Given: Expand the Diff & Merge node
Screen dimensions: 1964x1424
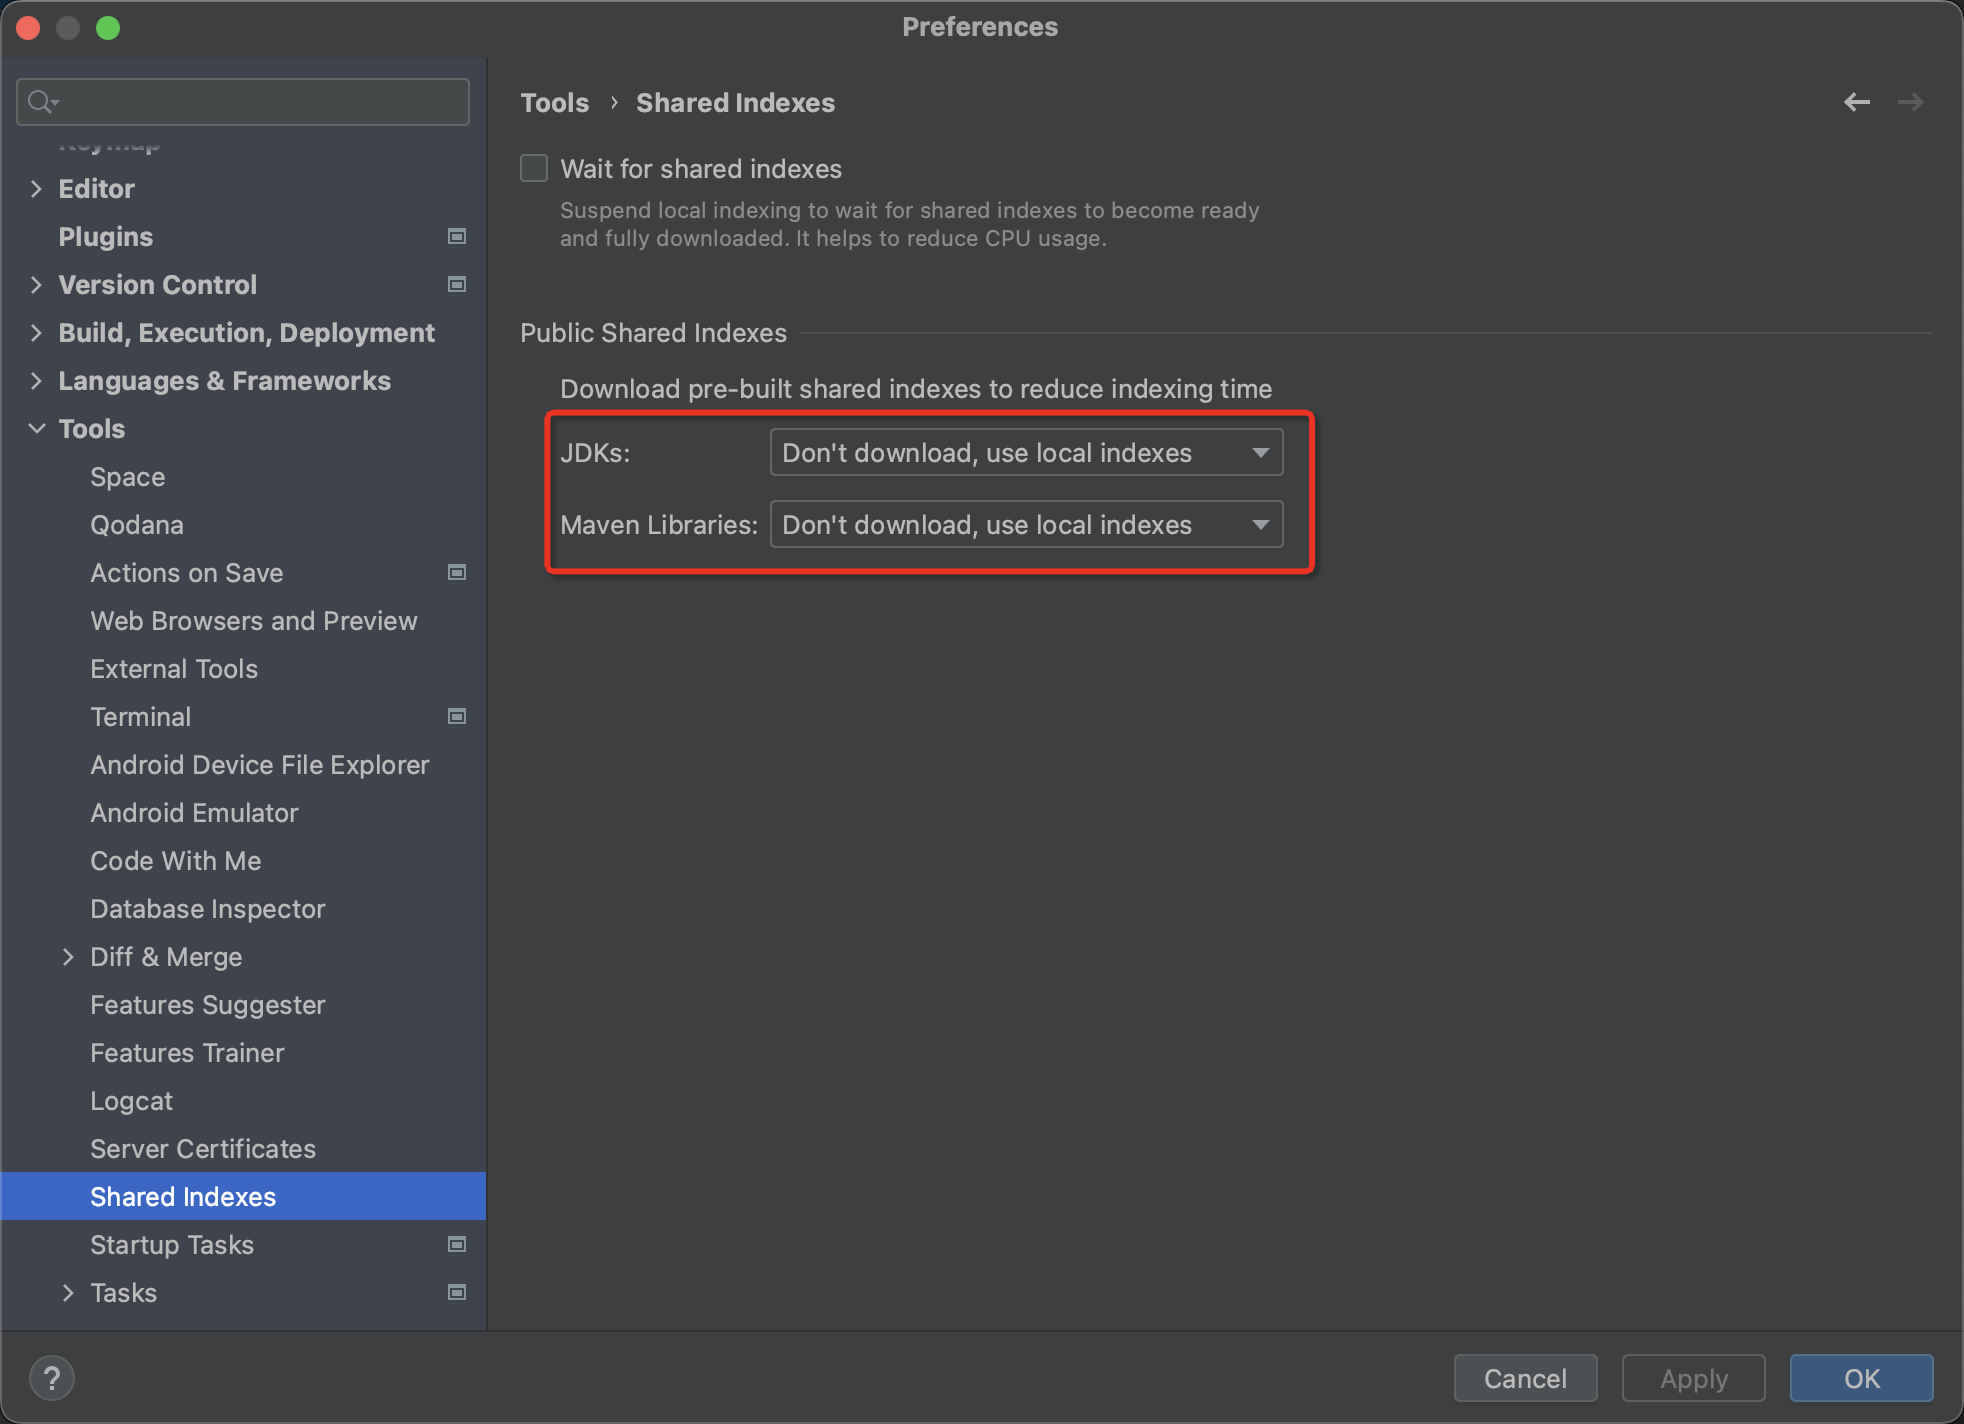Looking at the screenshot, I should (68, 957).
